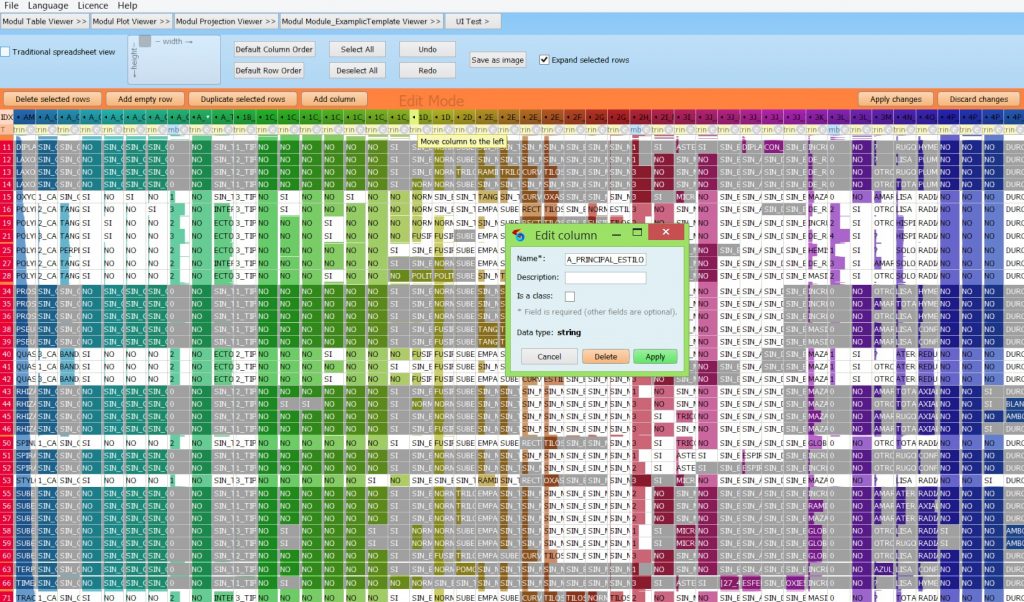Image resolution: width=1024 pixels, height=602 pixels.
Task: Click the AM column header
Action: pyautogui.click(x=27, y=117)
